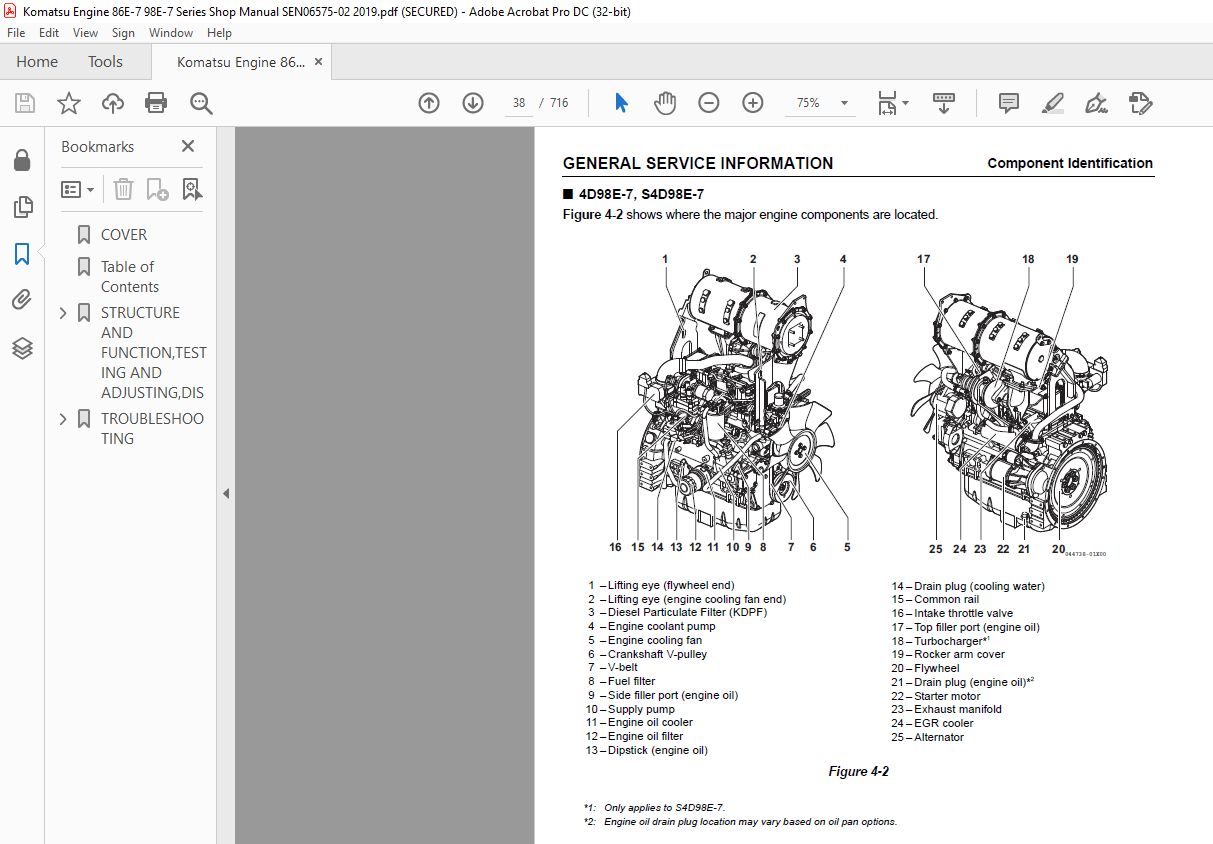Open the security lock panel icon
Image resolution: width=1213 pixels, height=844 pixels.
point(22,161)
